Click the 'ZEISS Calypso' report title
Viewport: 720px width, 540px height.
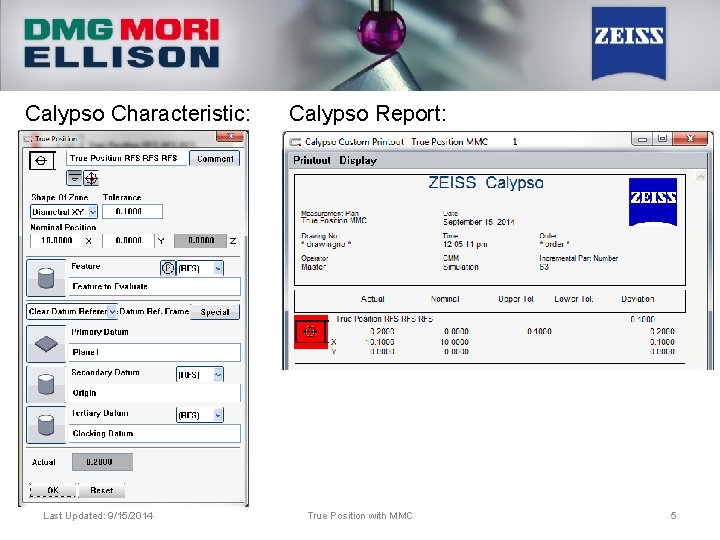coord(486,183)
